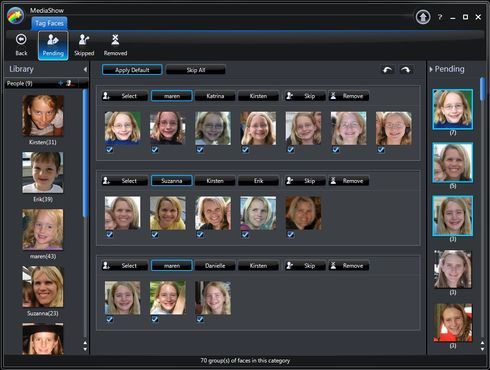The width and height of the screenshot is (490, 370).
Task: Open the Pending faces view in toolbar
Action: click(53, 46)
